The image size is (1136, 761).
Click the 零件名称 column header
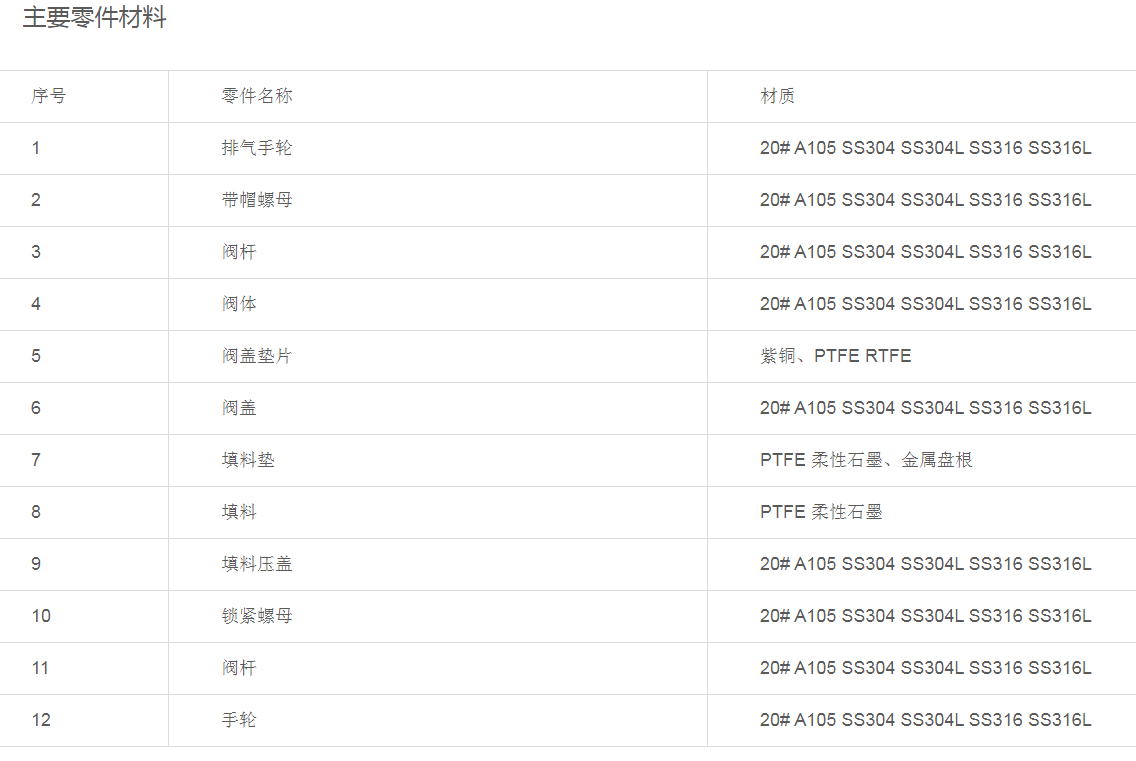tap(257, 96)
